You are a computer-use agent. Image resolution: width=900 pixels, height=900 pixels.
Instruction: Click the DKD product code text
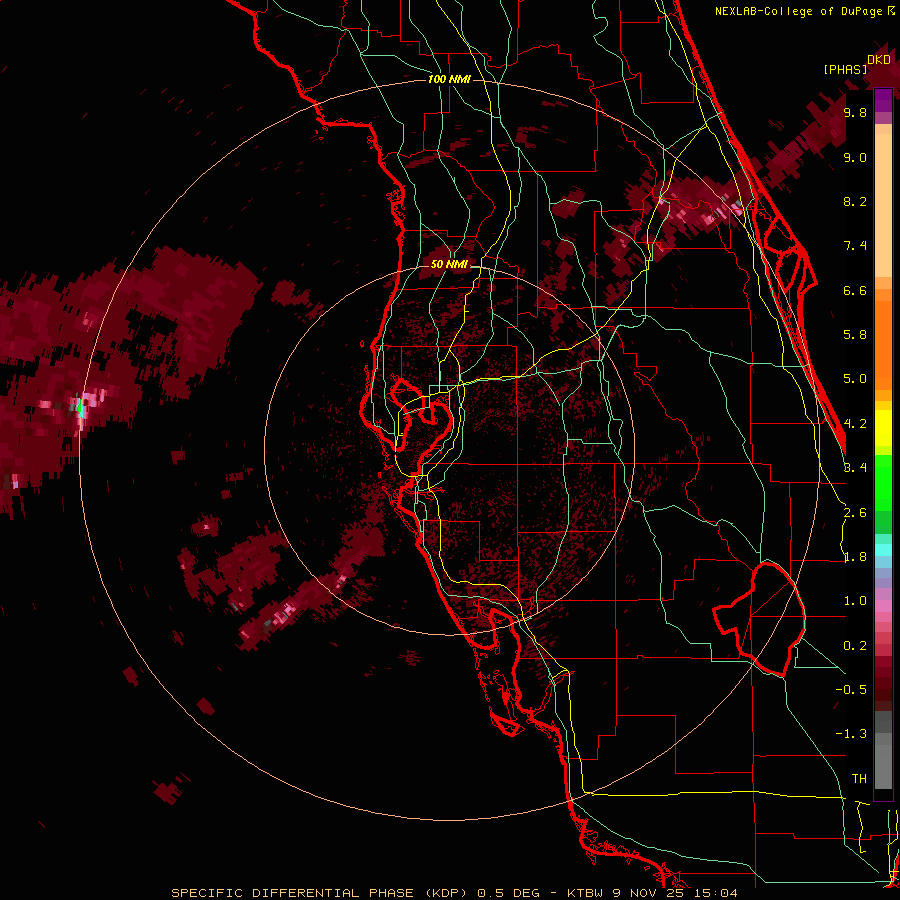tap(879, 60)
